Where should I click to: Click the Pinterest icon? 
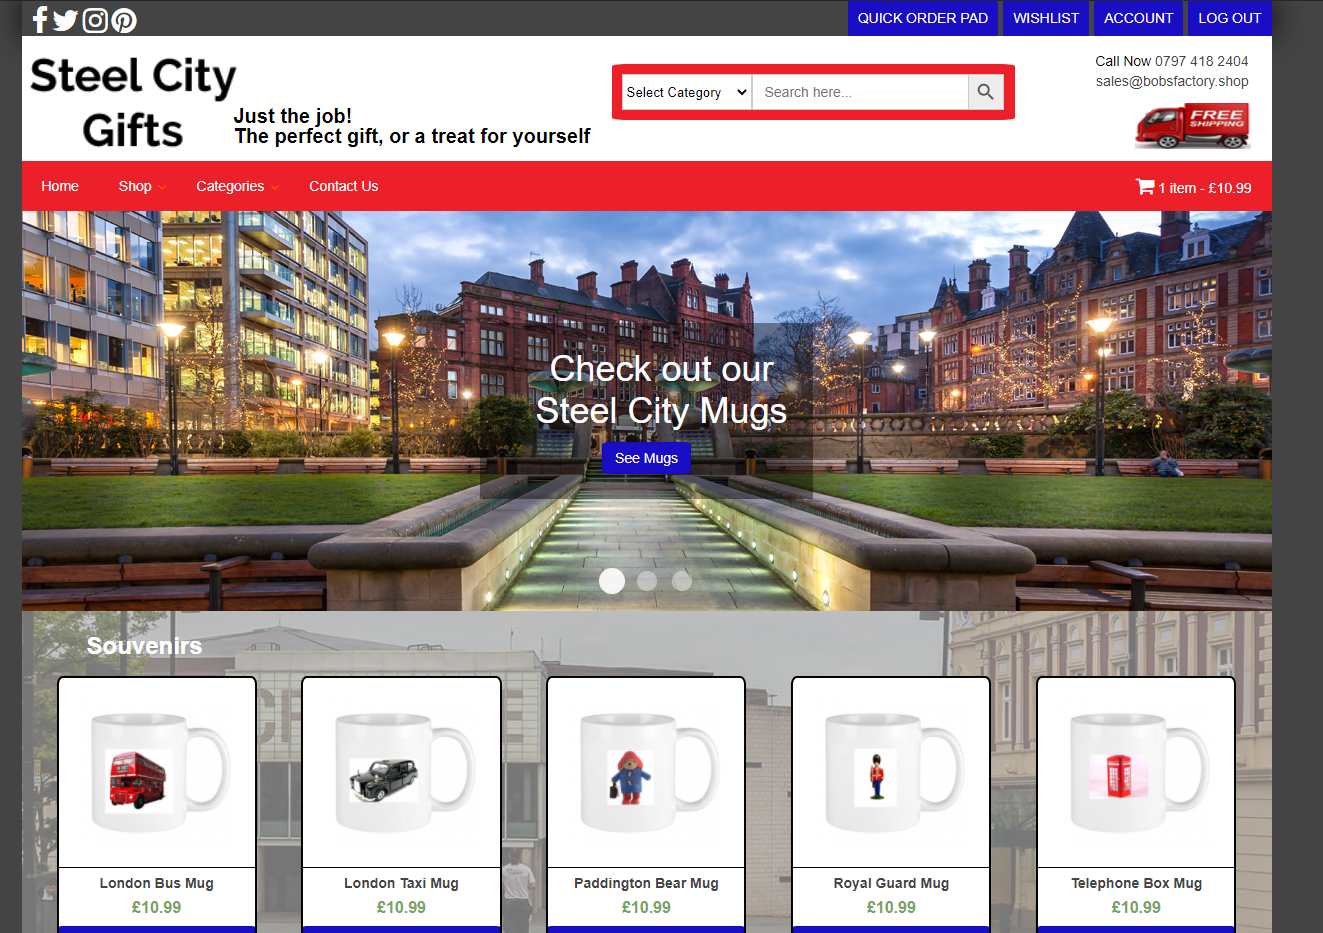pyautogui.click(x=124, y=19)
